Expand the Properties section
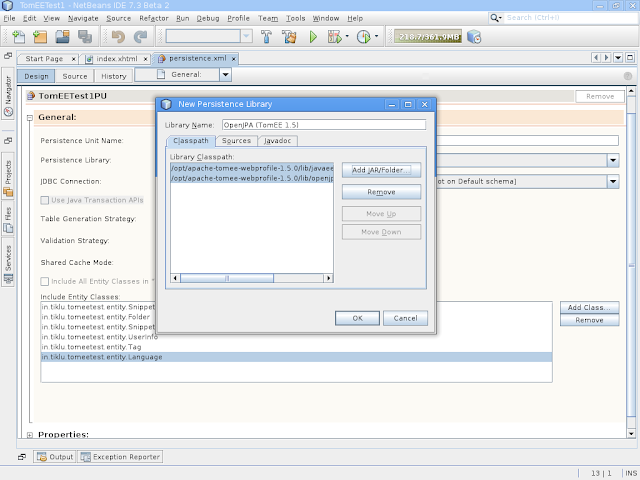Viewport: 640px width, 480px height. pos(30,435)
